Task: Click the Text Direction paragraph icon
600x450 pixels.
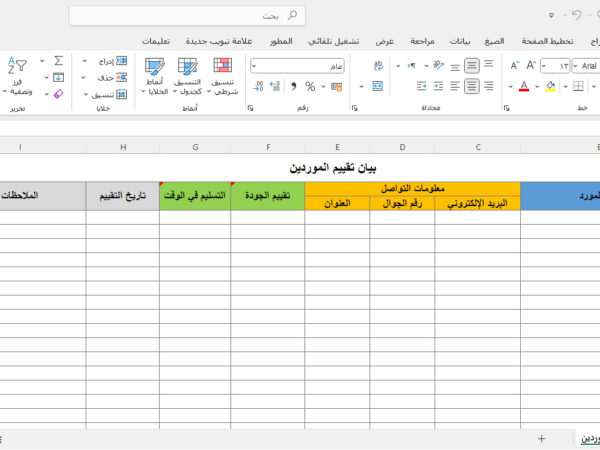Action: [x=412, y=66]
